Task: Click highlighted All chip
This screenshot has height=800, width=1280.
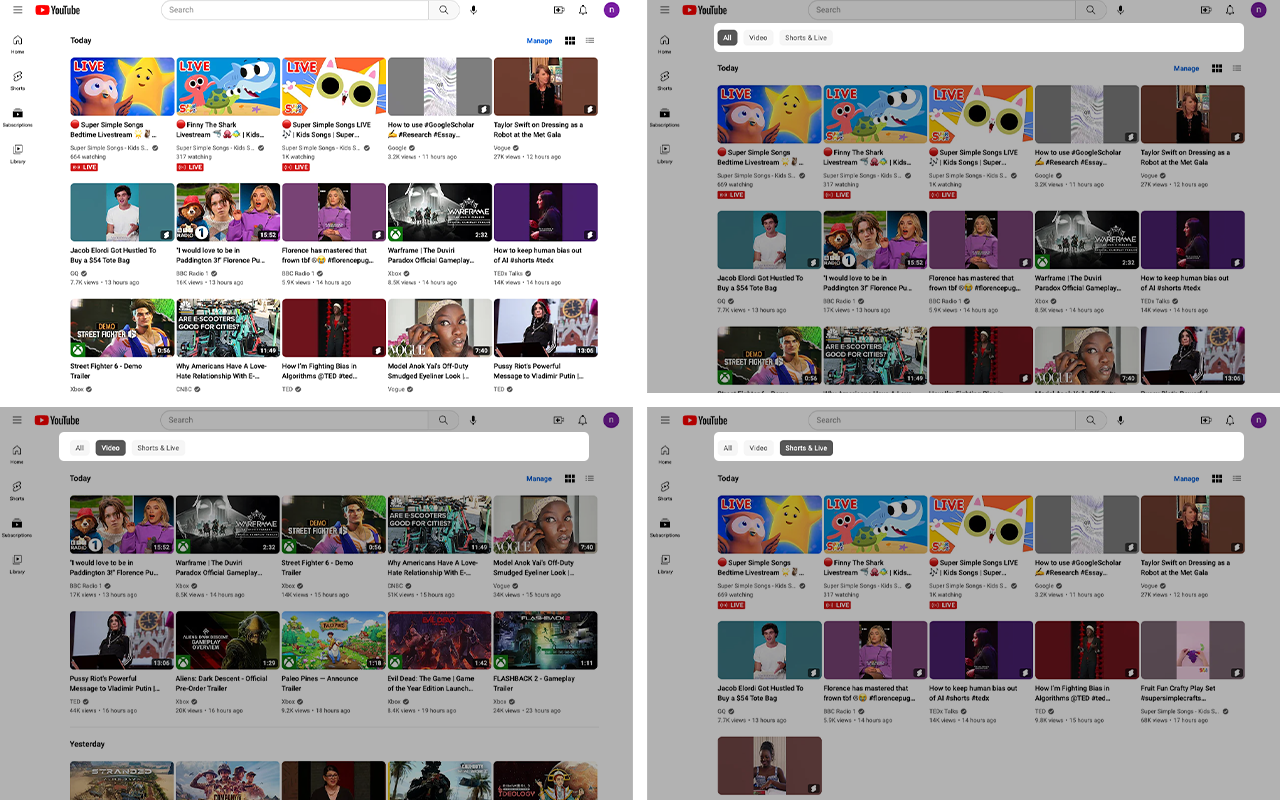Action: pyautogui.click(x=727, y=38)
